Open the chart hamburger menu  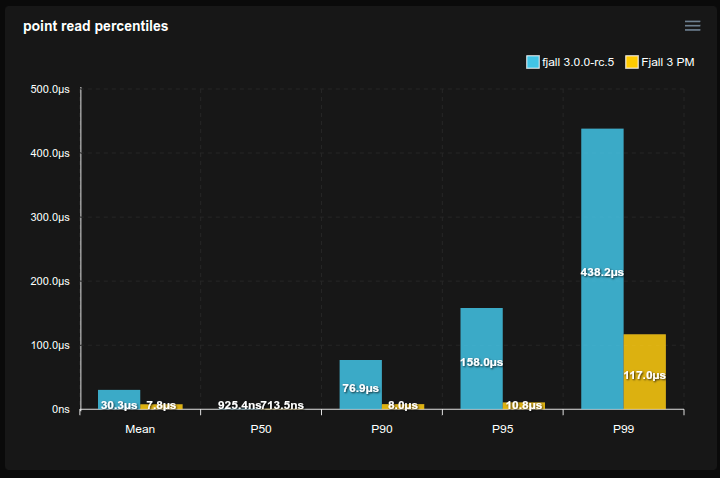(692, 26)
